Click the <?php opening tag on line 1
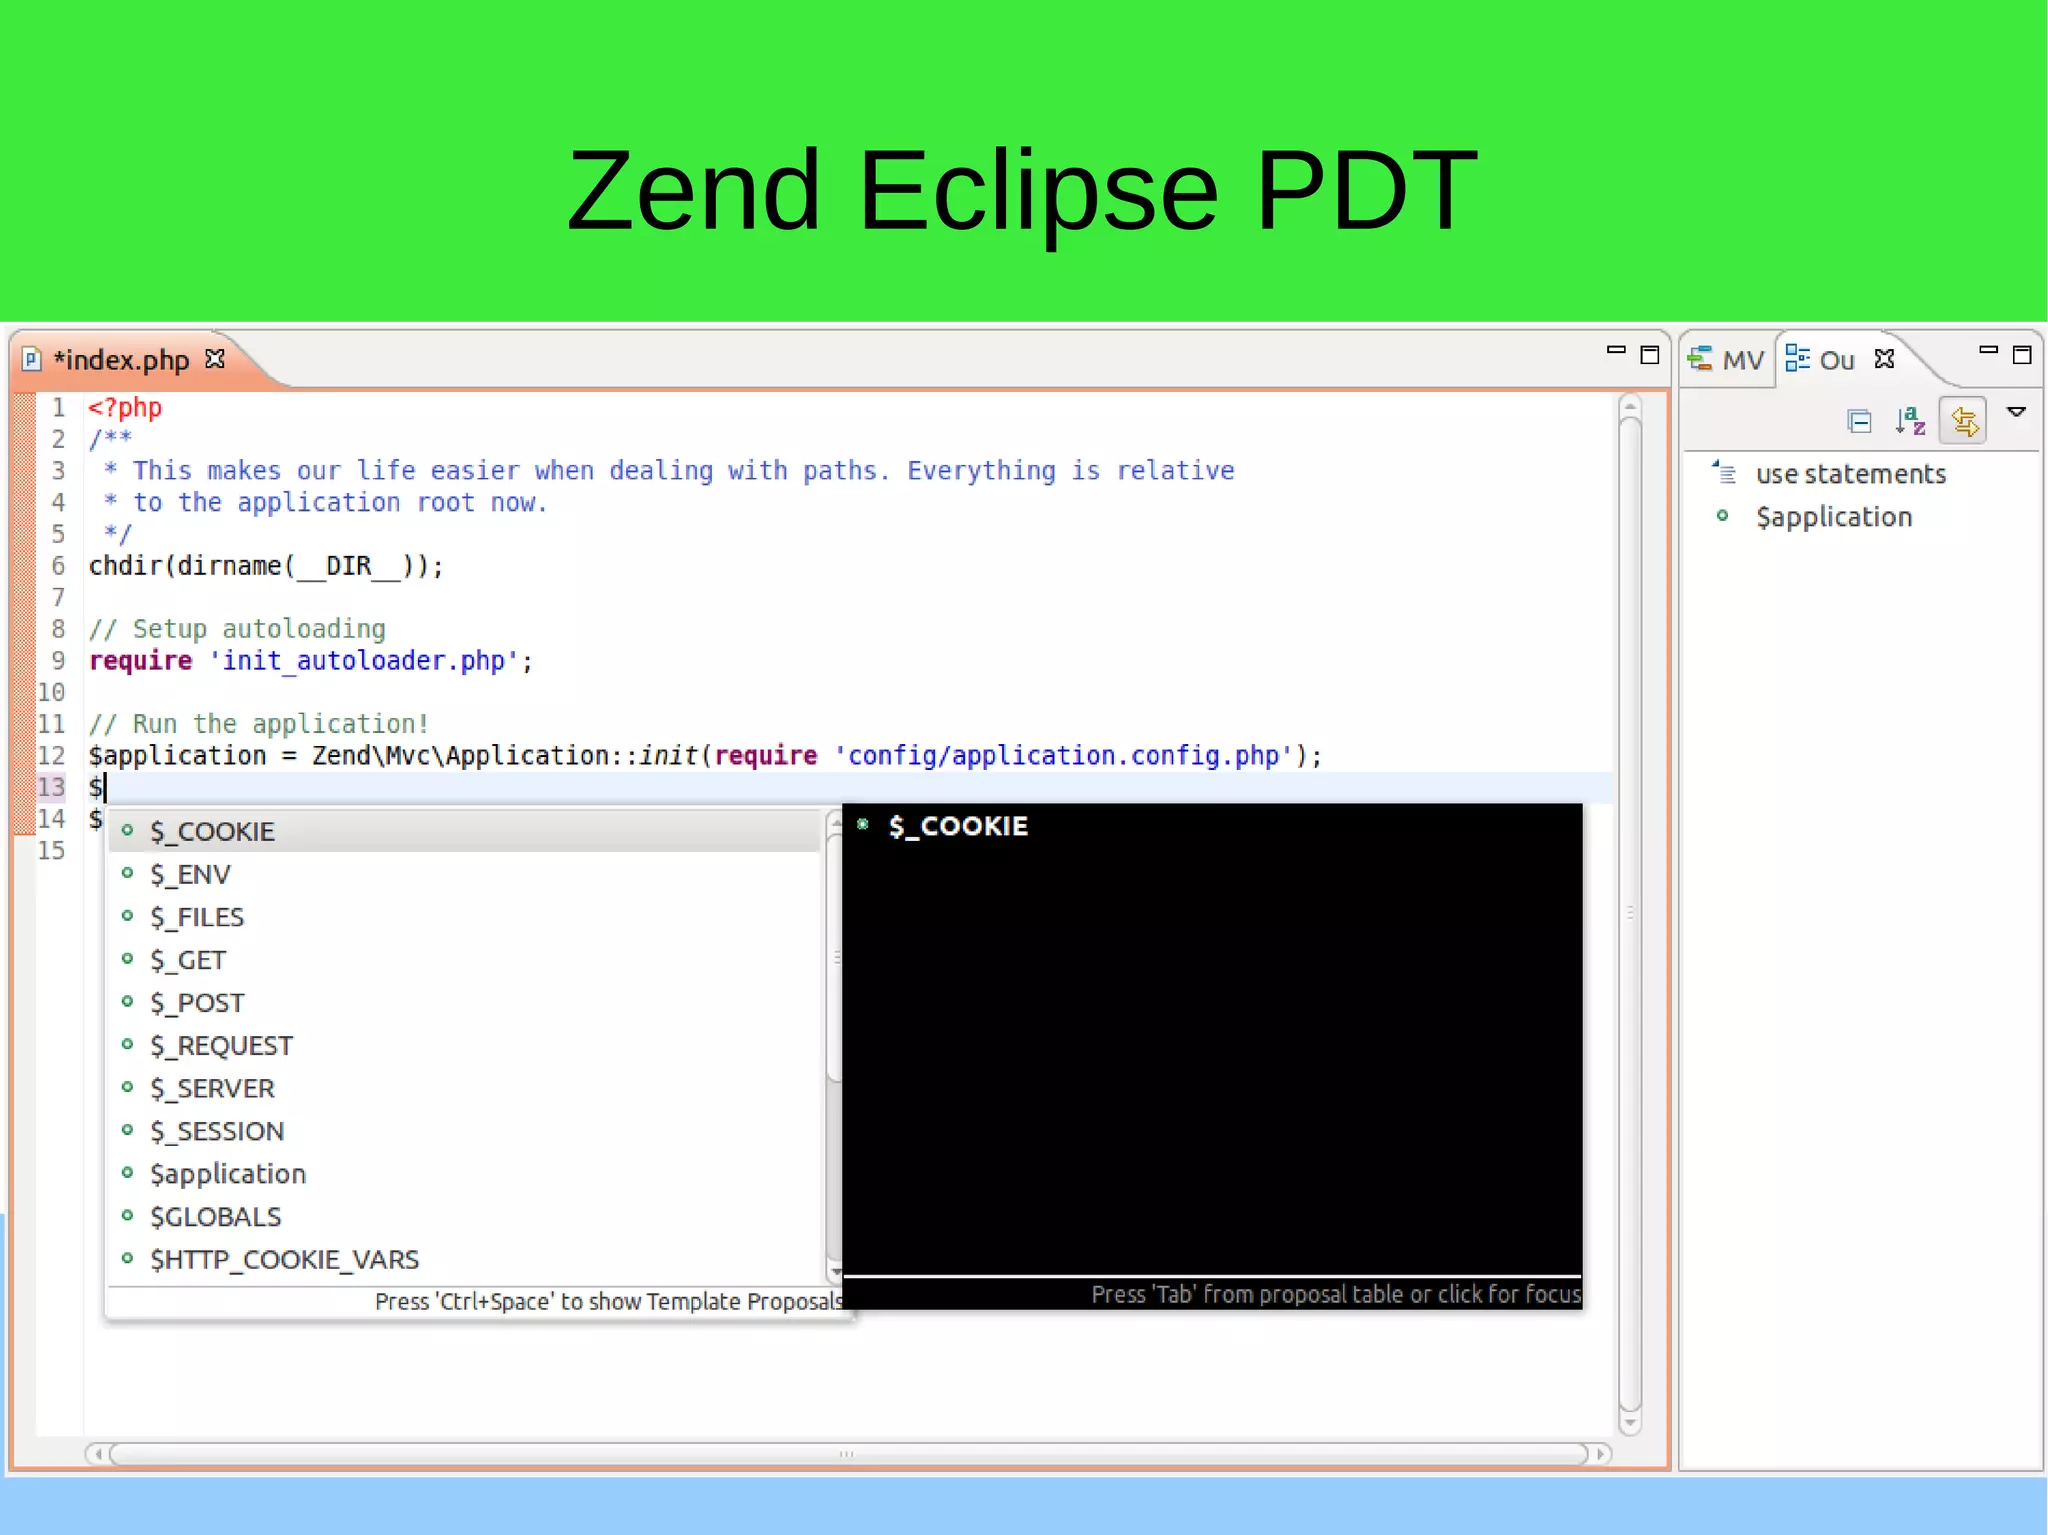The width and height of the screenshot is (2048, 1535). point(125,408)
